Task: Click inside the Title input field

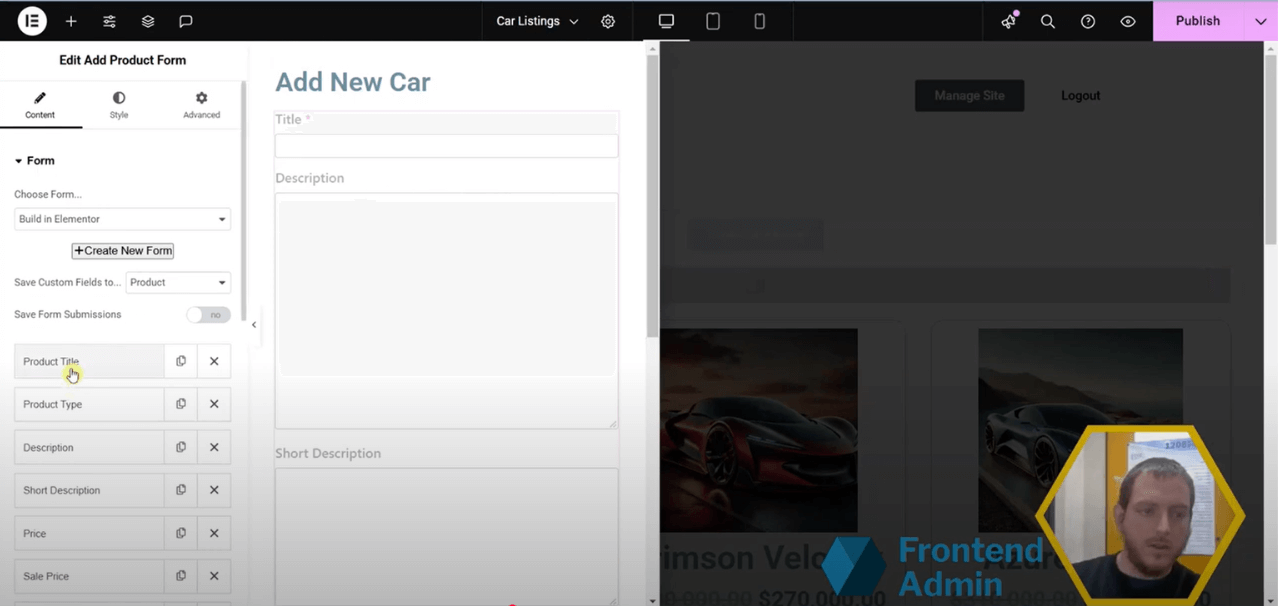Action: 445,145
